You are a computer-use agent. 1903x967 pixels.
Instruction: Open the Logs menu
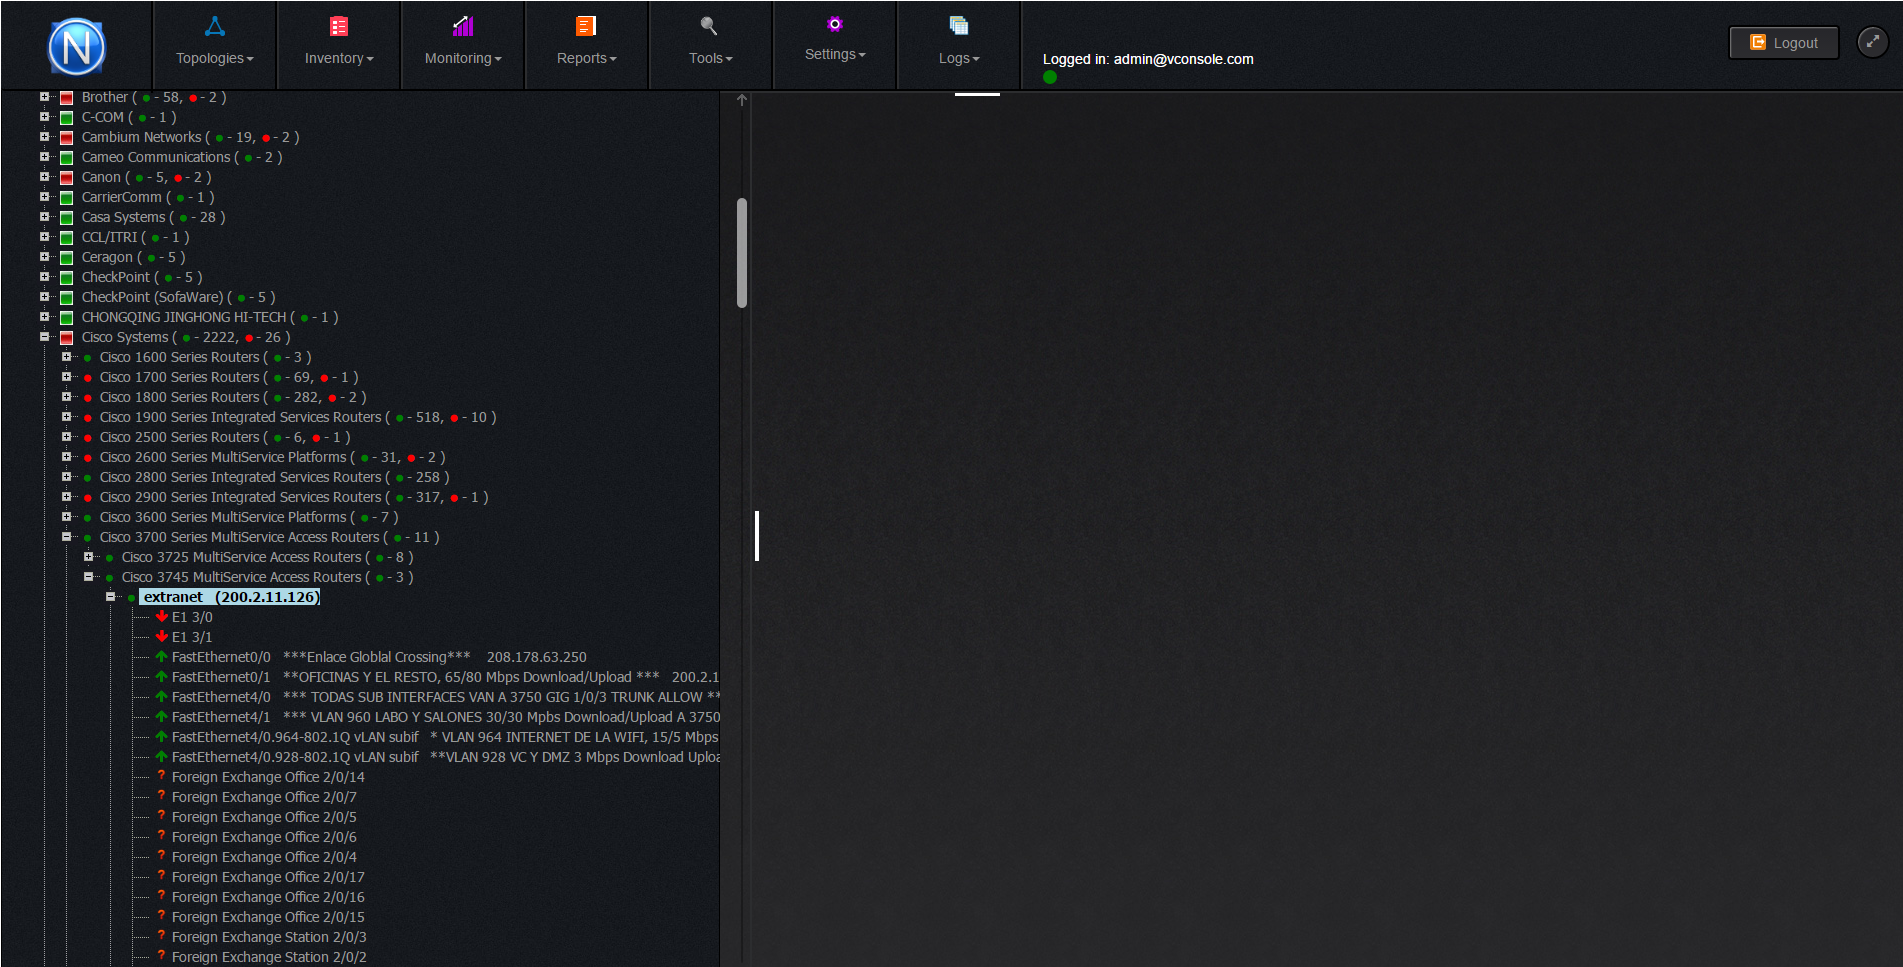click(959, 45)
